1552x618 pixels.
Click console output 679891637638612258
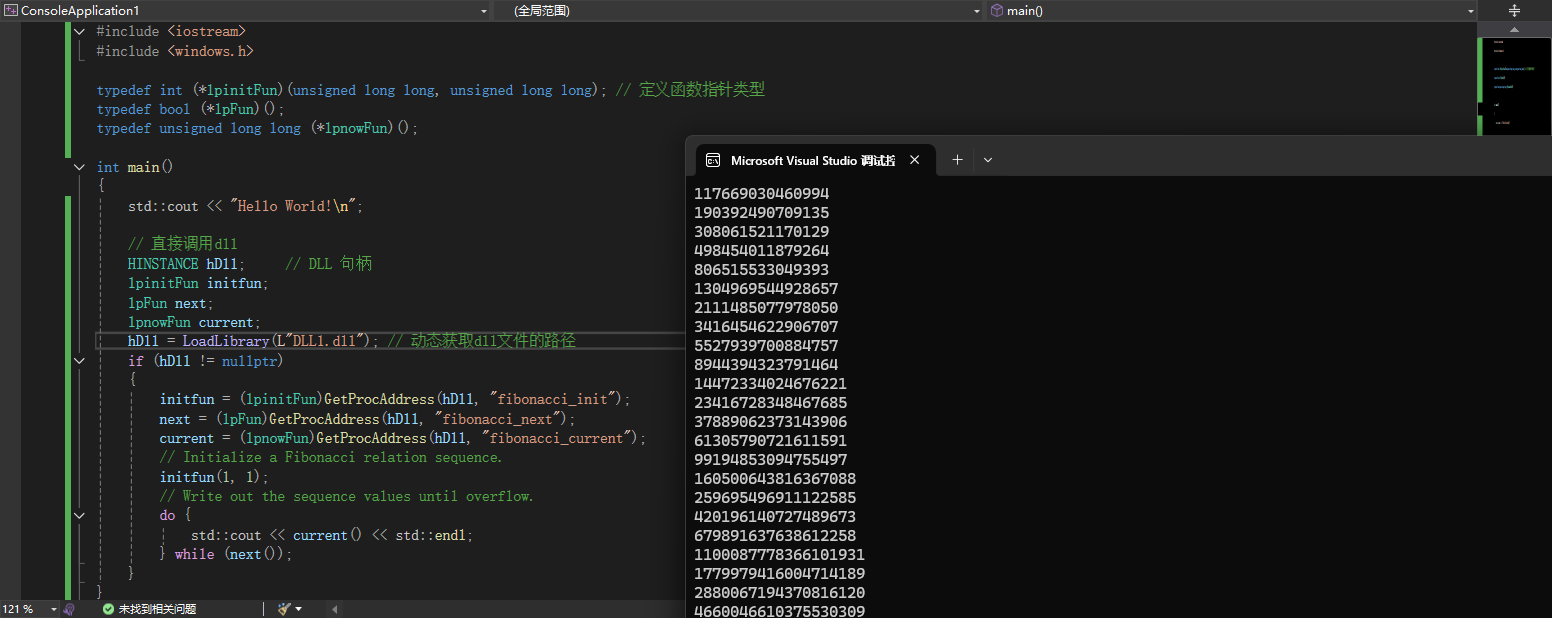pos(775,536)
